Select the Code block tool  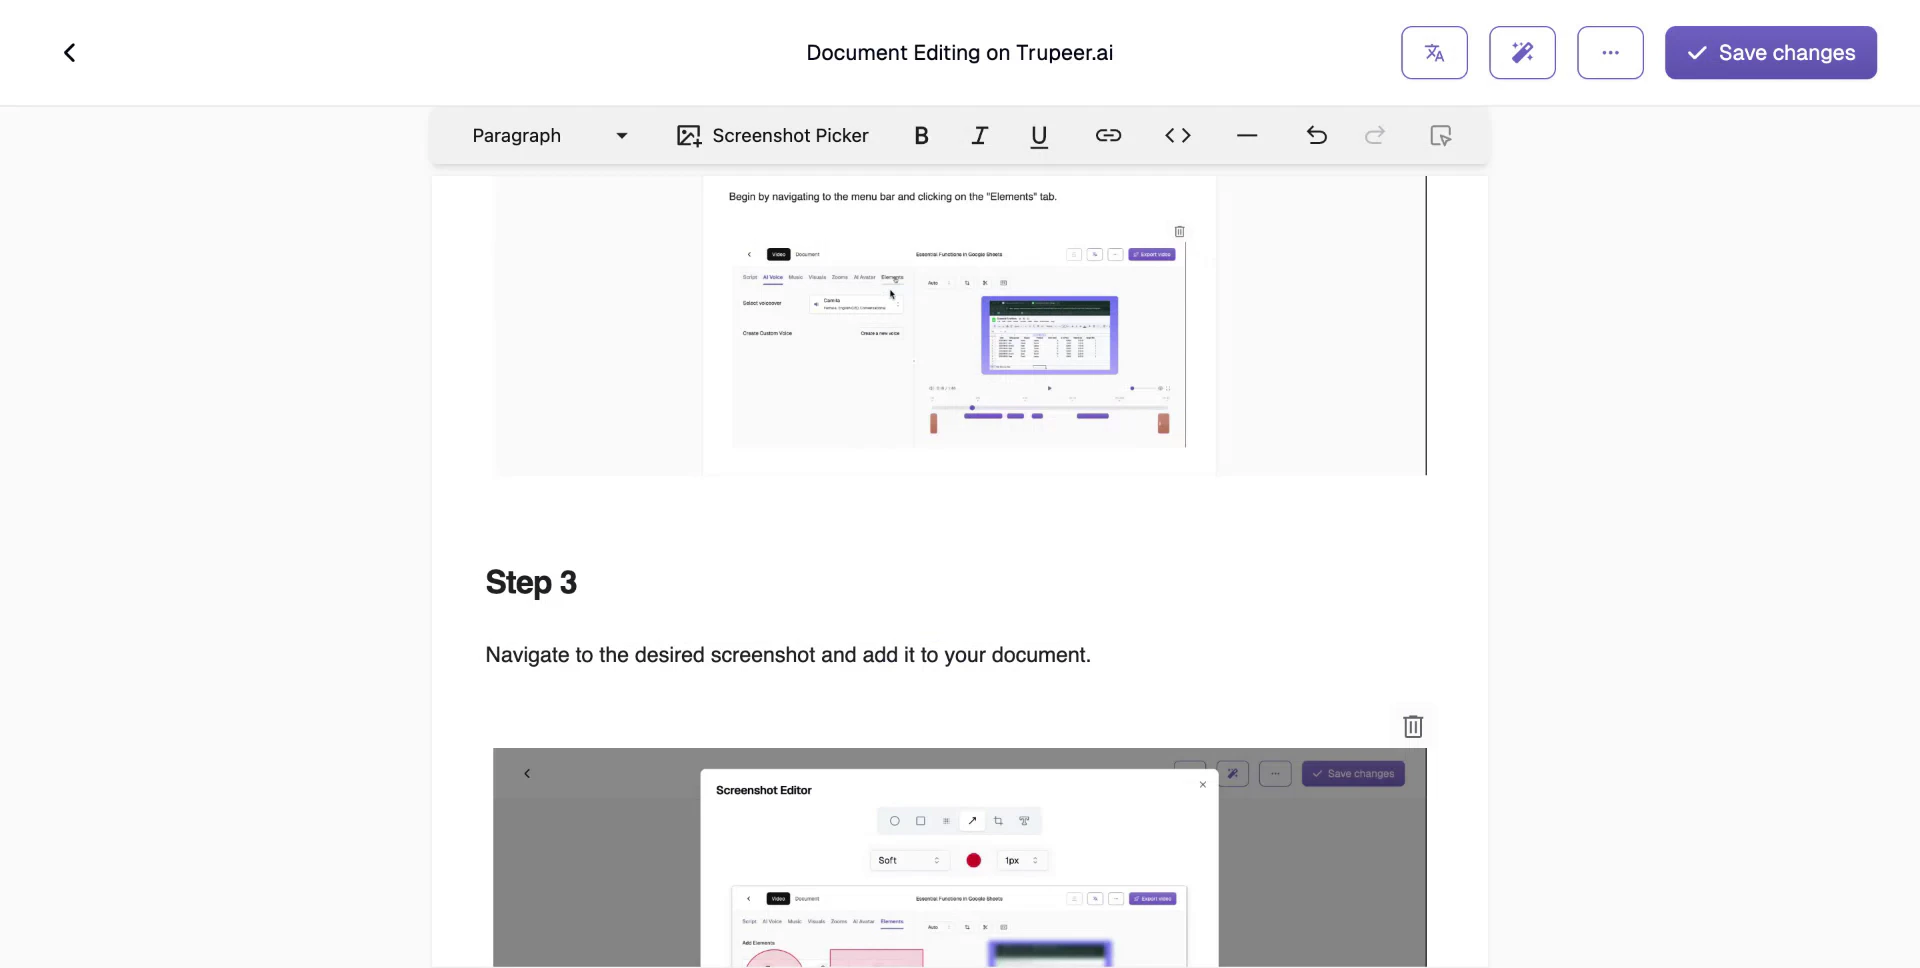pyautogui.click(x=1178, y=136)
